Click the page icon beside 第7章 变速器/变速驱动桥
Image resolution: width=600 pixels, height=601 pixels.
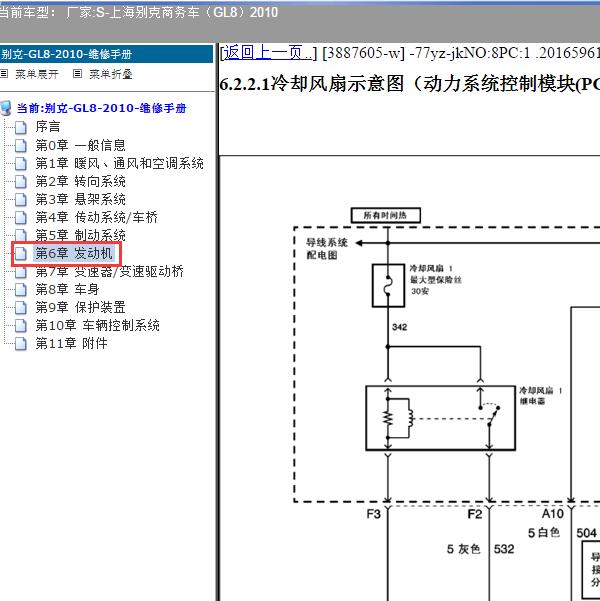point(21,271)
